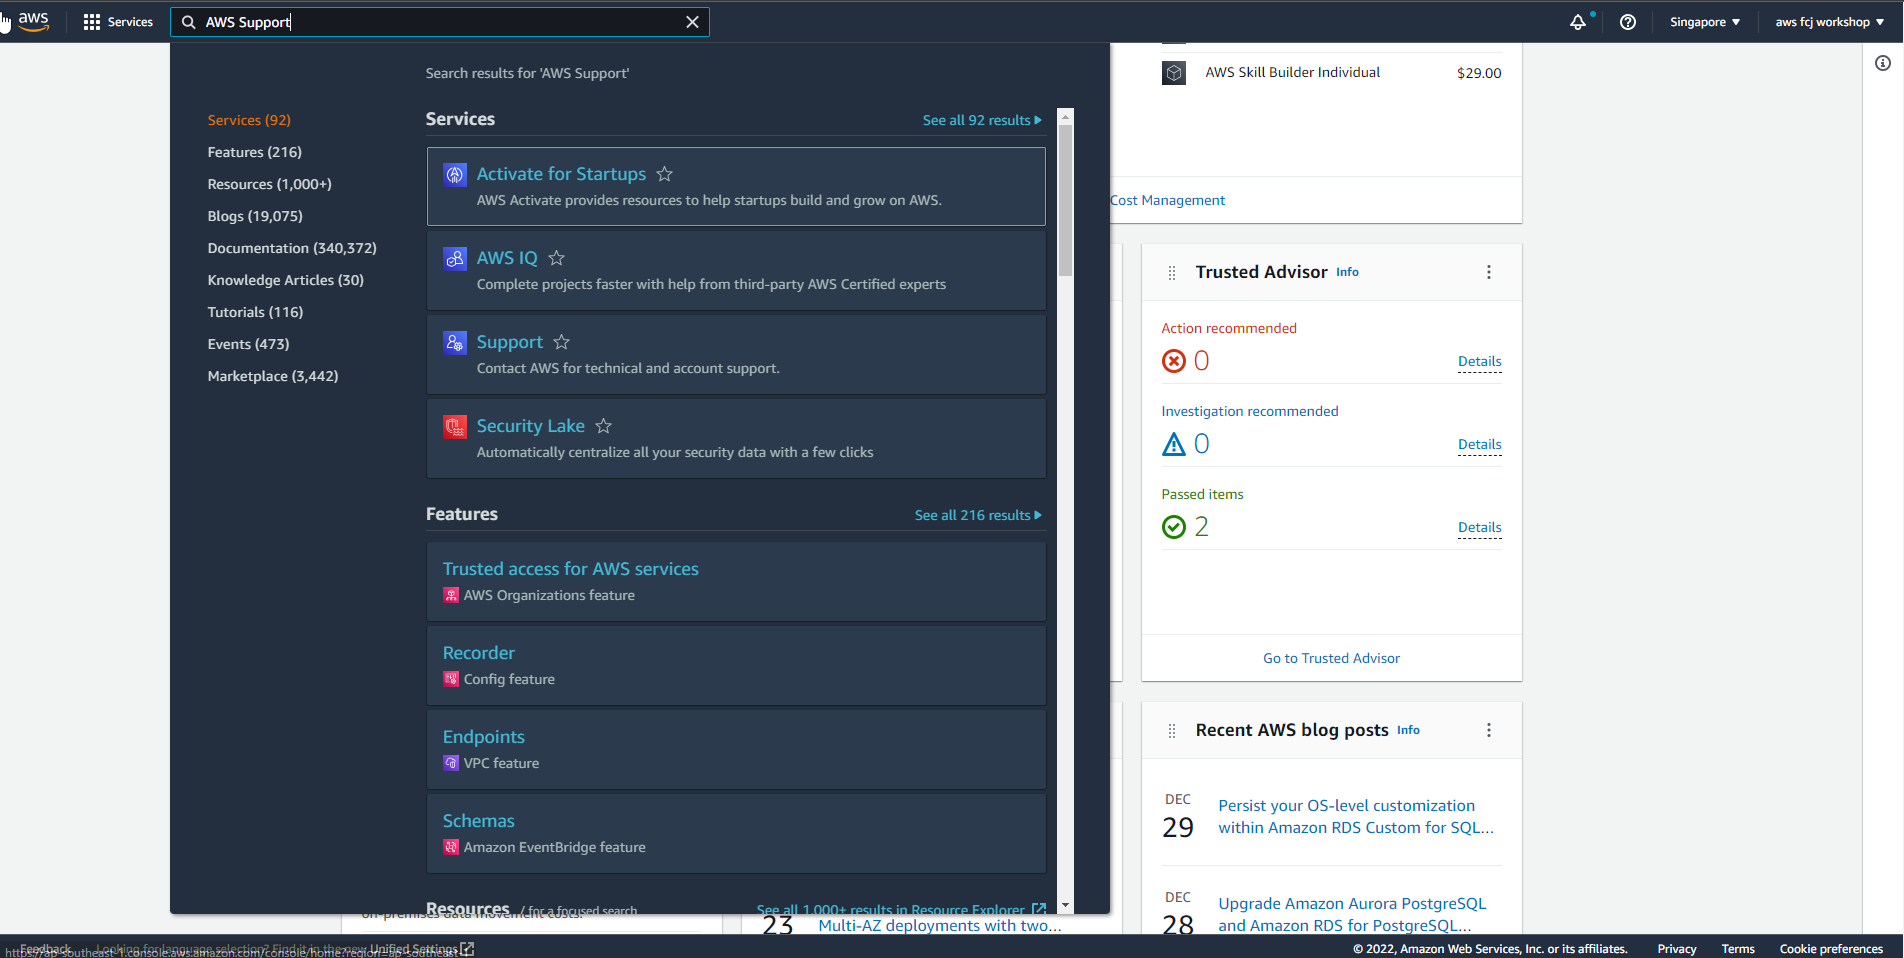The image size is (1904, 958).
Task: Click the Security Lake service icon
Action: [455, 427]
